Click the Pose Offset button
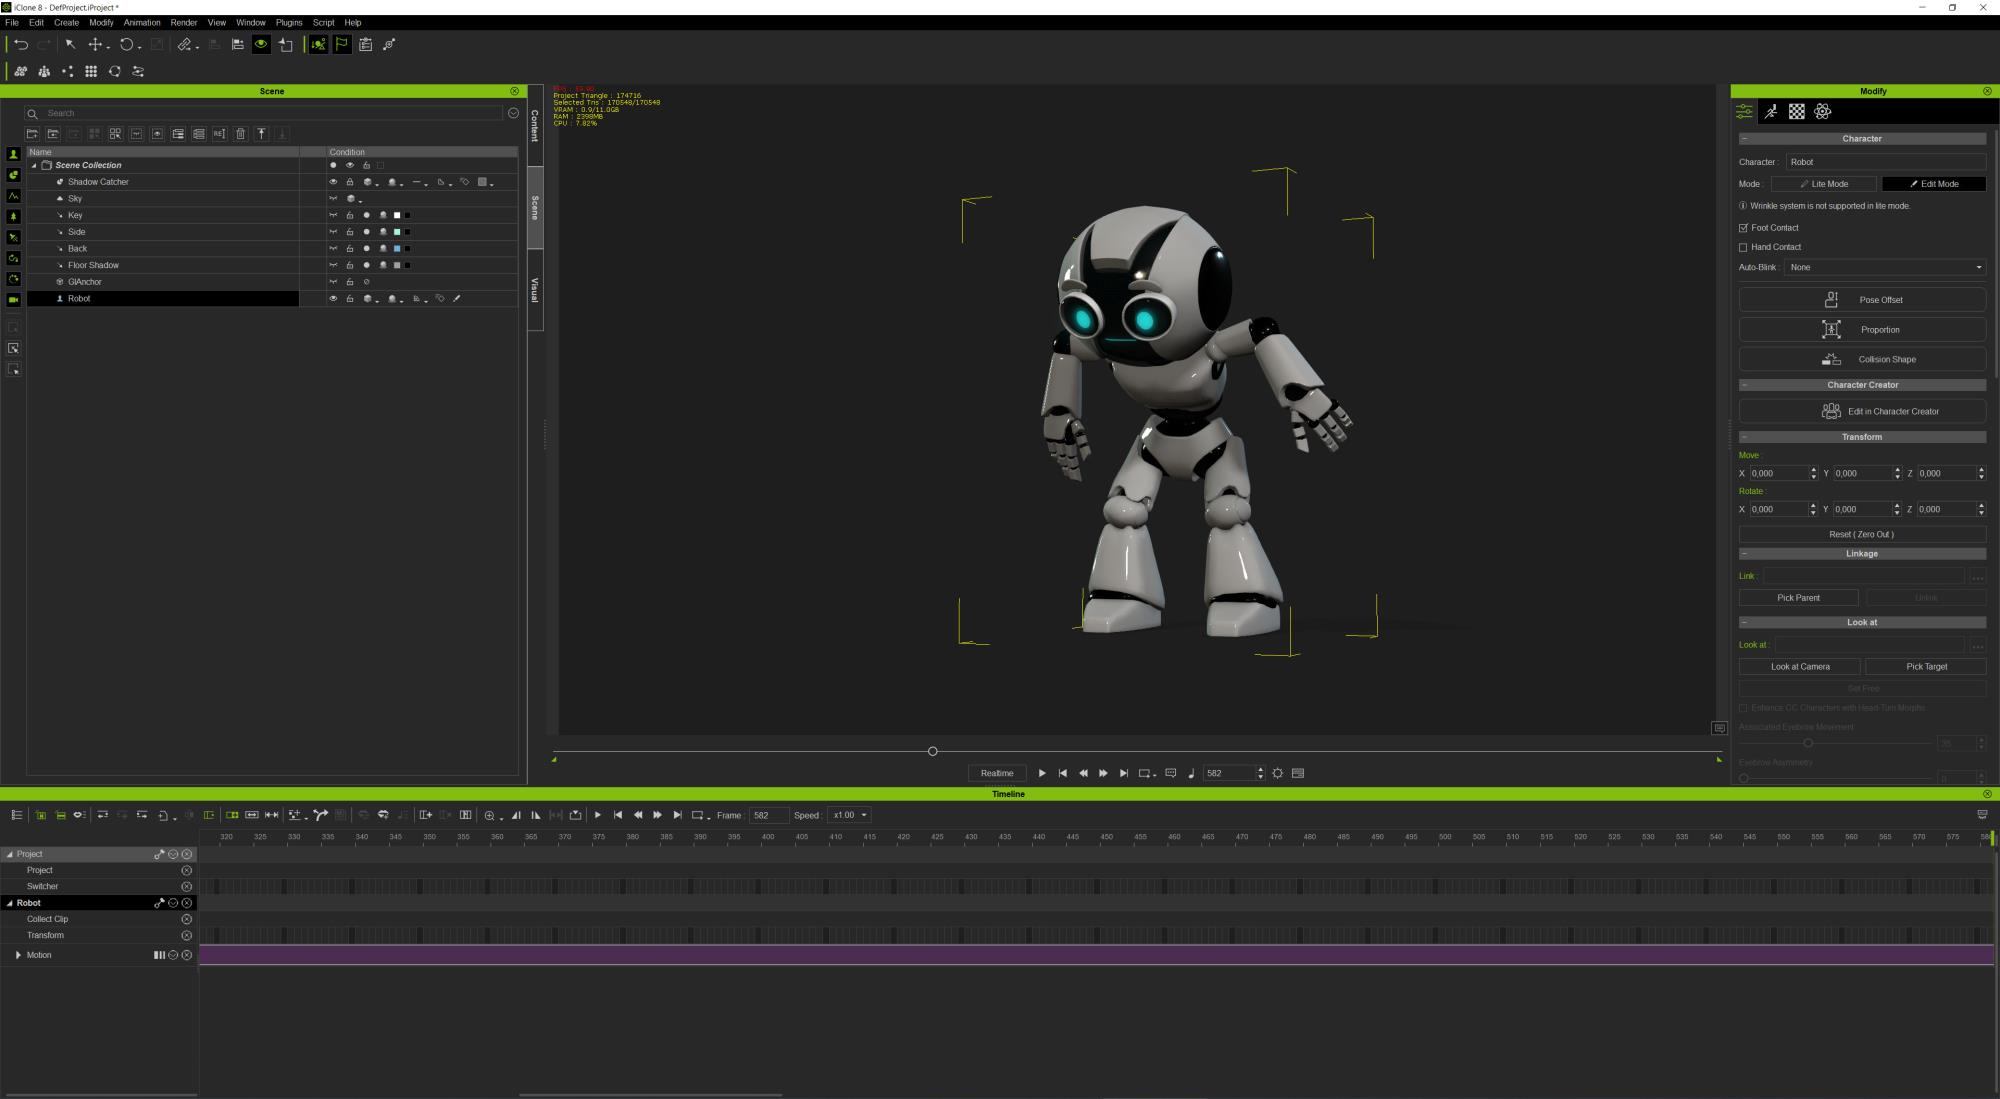The height and width of the screenshot is (1099, 2000). tap(1862, 300)
